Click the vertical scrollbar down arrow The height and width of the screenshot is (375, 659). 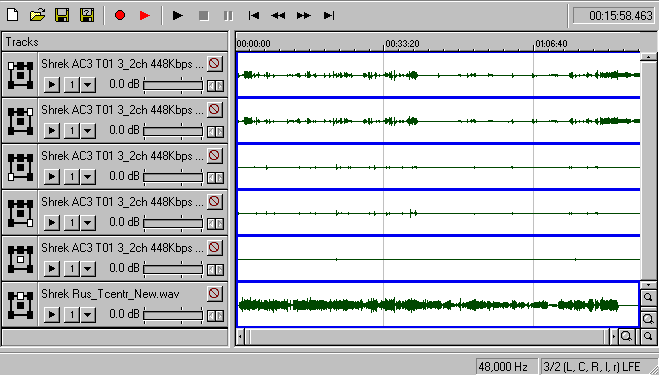coord(648,285)
